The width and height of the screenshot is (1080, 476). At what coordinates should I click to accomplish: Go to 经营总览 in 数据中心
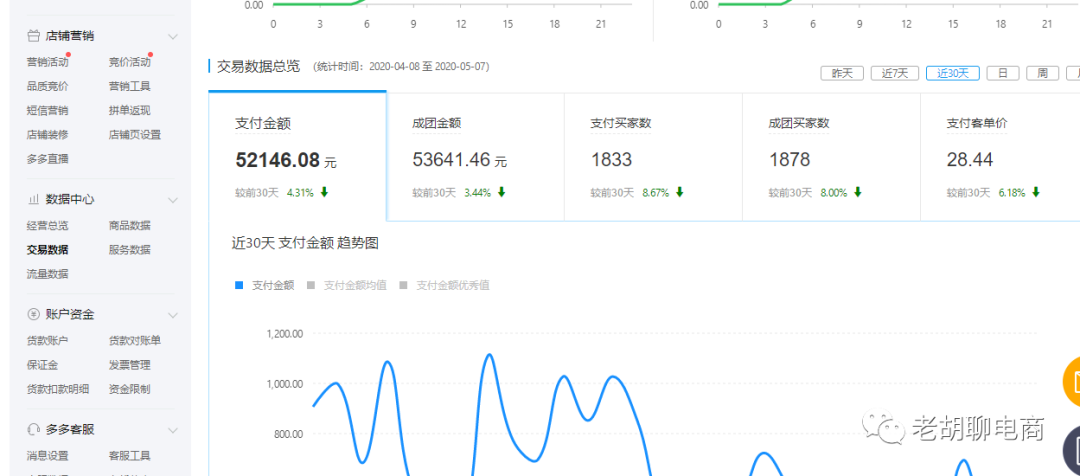click(x=48, y=225)
